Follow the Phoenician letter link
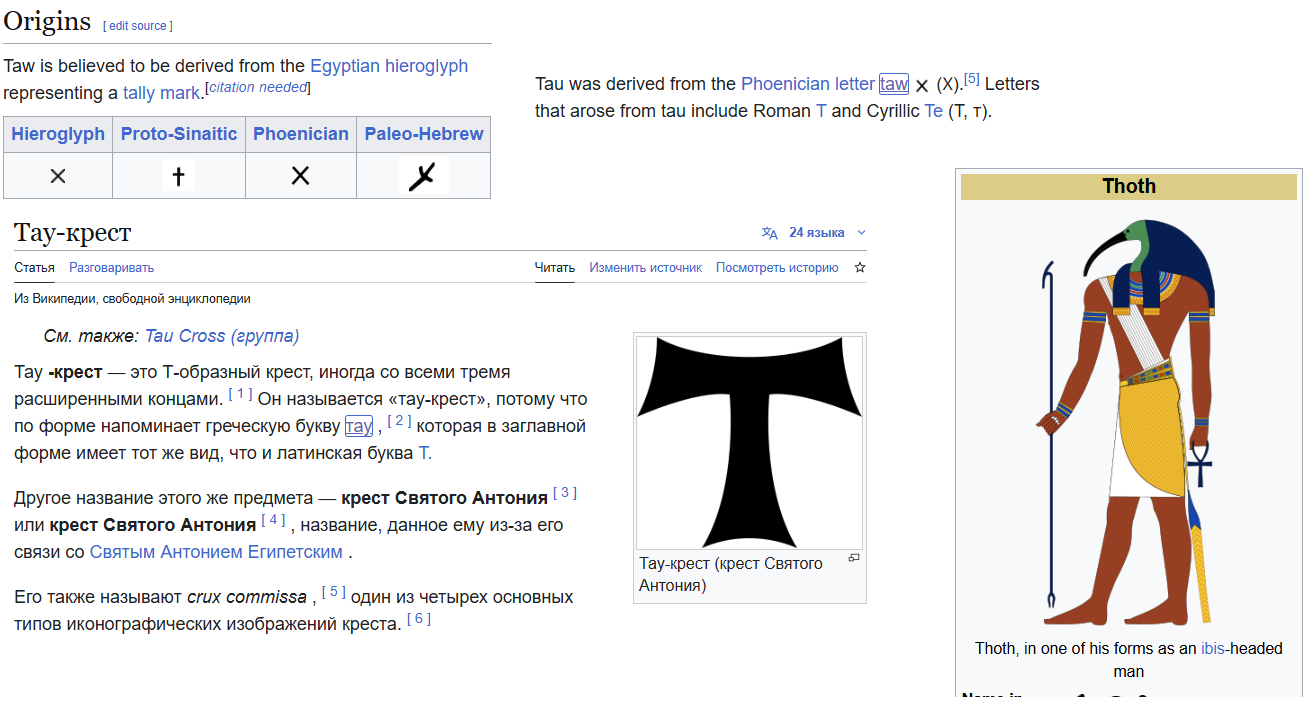 pos(808,84)
